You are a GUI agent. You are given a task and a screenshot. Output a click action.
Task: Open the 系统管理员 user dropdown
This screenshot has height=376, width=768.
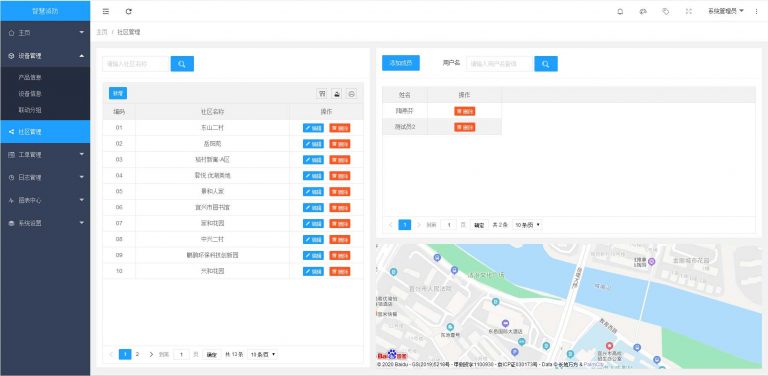click(x=725, y=11)
